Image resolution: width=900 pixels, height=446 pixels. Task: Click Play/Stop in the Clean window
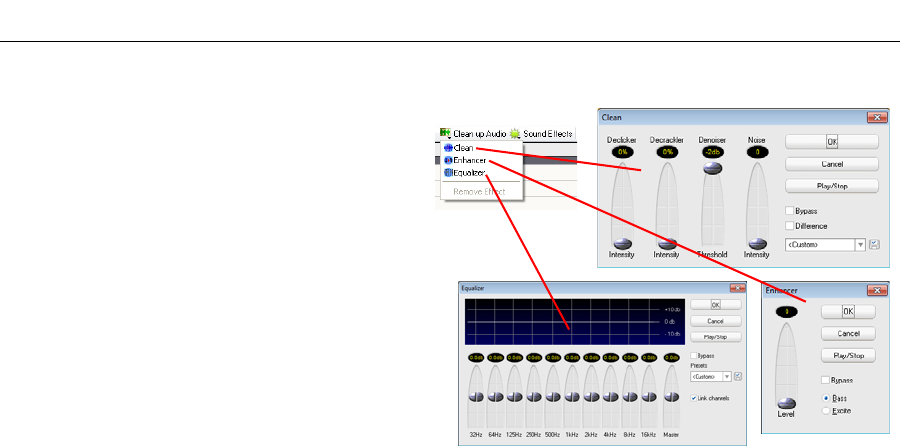click(x=832, y=186)
